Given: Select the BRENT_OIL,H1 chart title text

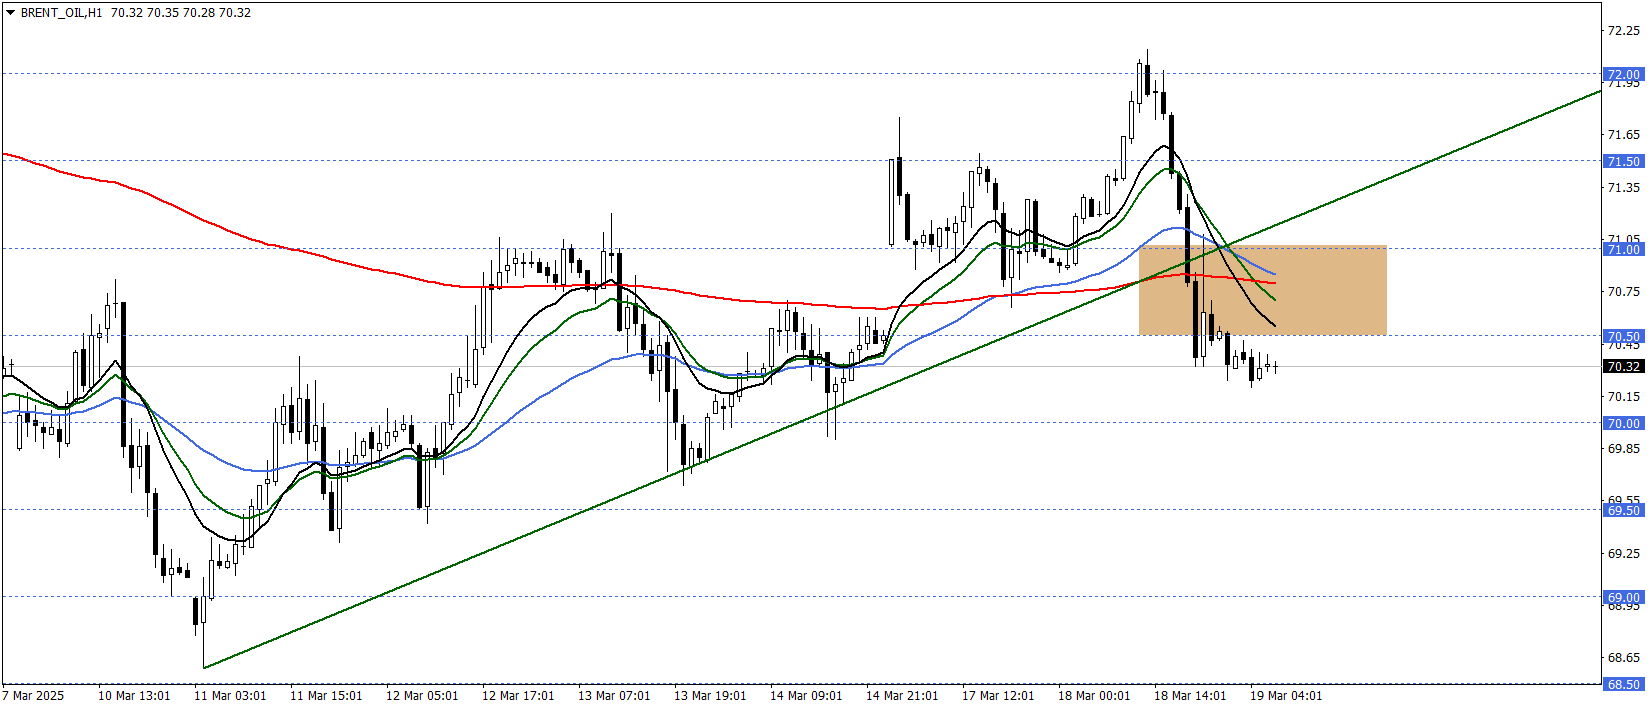Looking at the screenshot, I should pyautogui.click(x=62, y=13).
